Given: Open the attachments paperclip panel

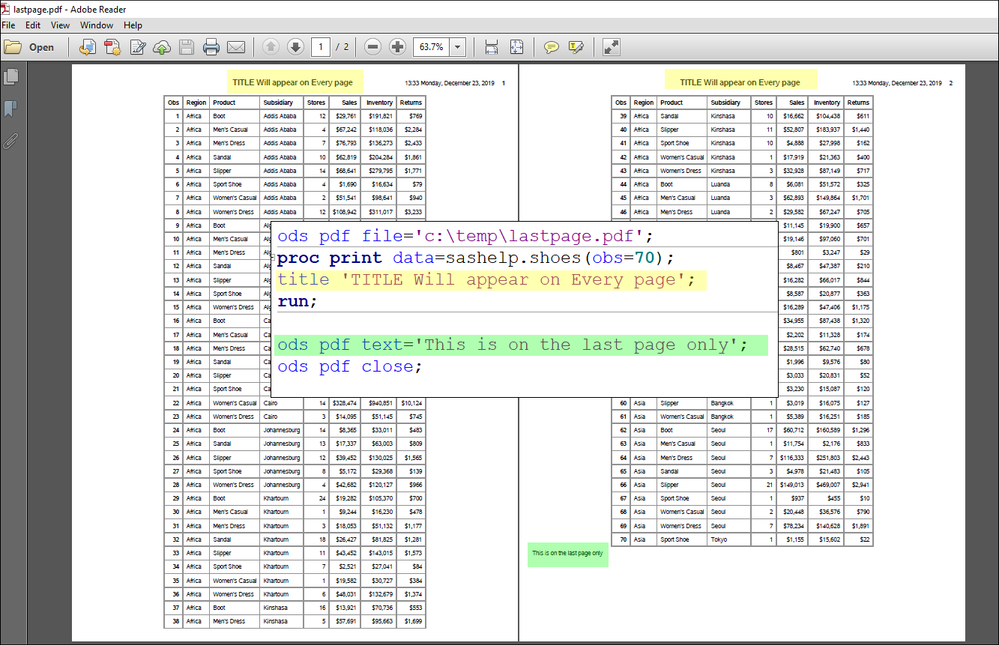Looking at the screenshot, I should coord(11,140).
